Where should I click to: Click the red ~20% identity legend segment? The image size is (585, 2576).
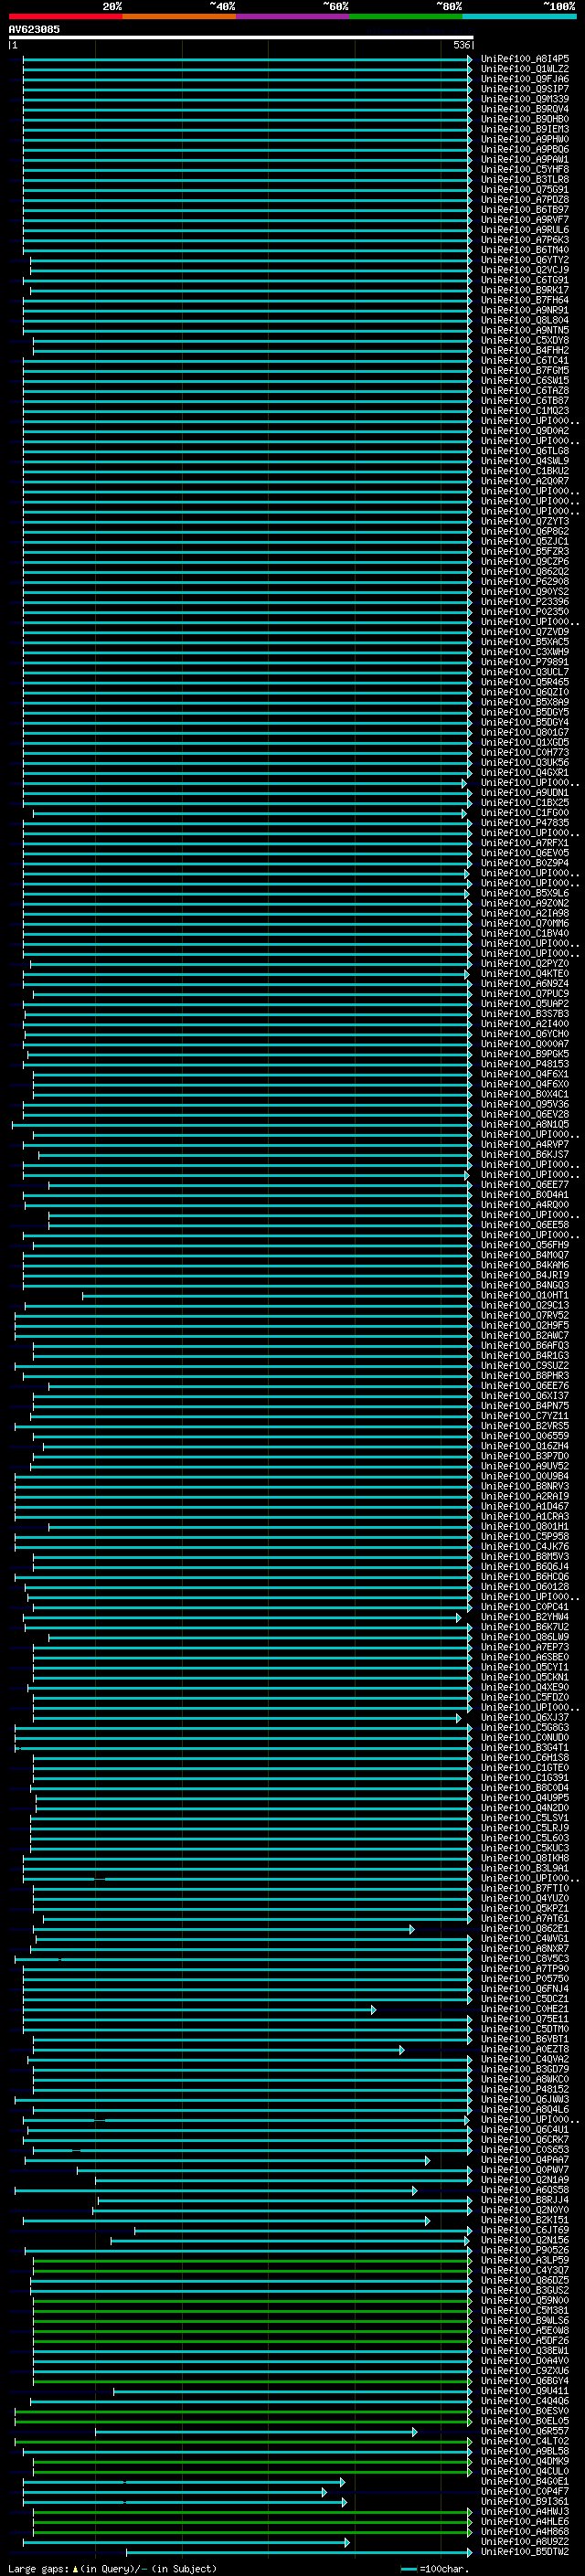click(x=65, y=16)
